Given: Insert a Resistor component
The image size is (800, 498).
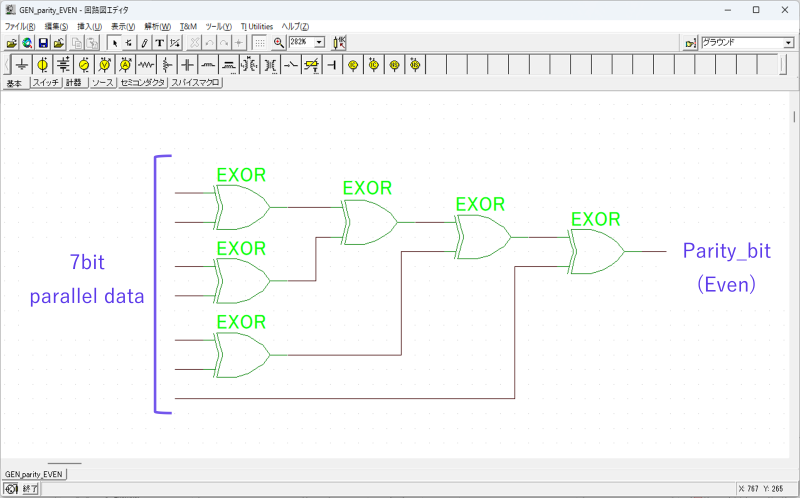Looking at the screenshot, I should pos(146,65).
